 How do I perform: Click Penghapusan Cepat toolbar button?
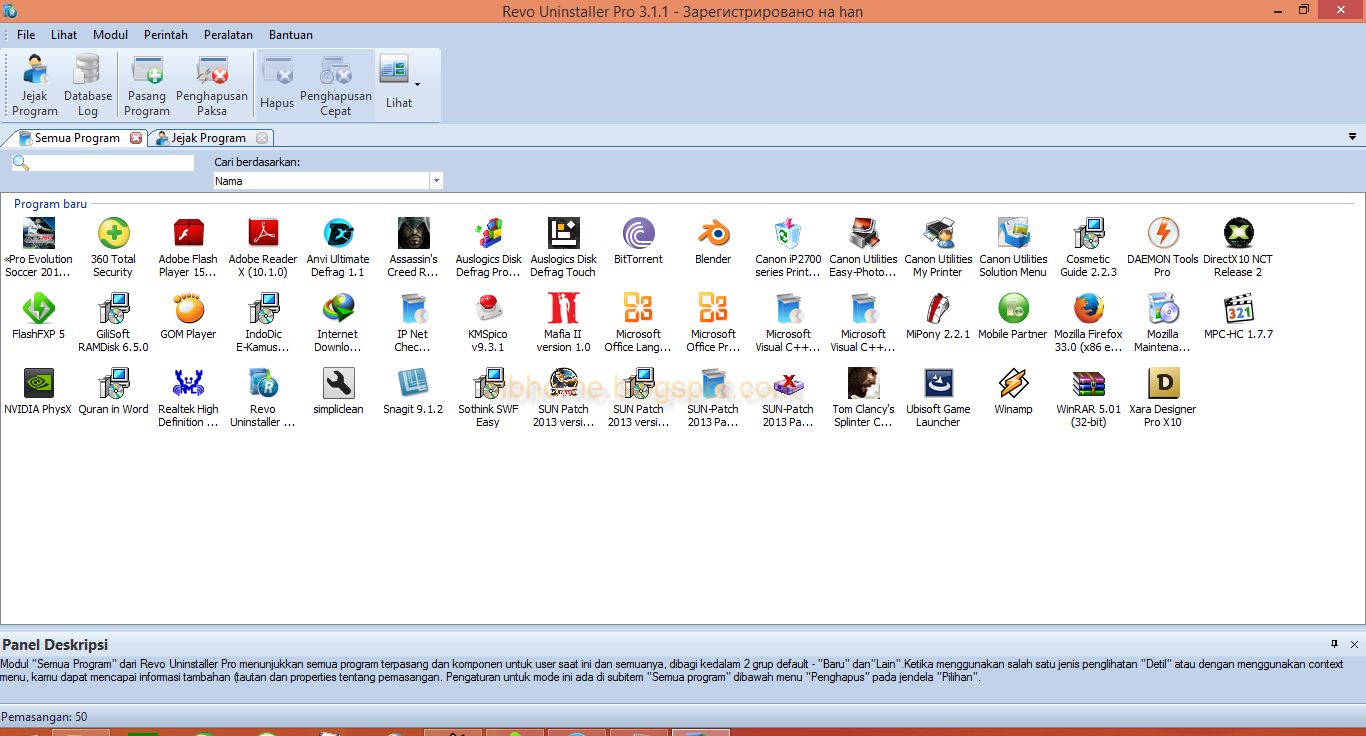coord(336,86)
